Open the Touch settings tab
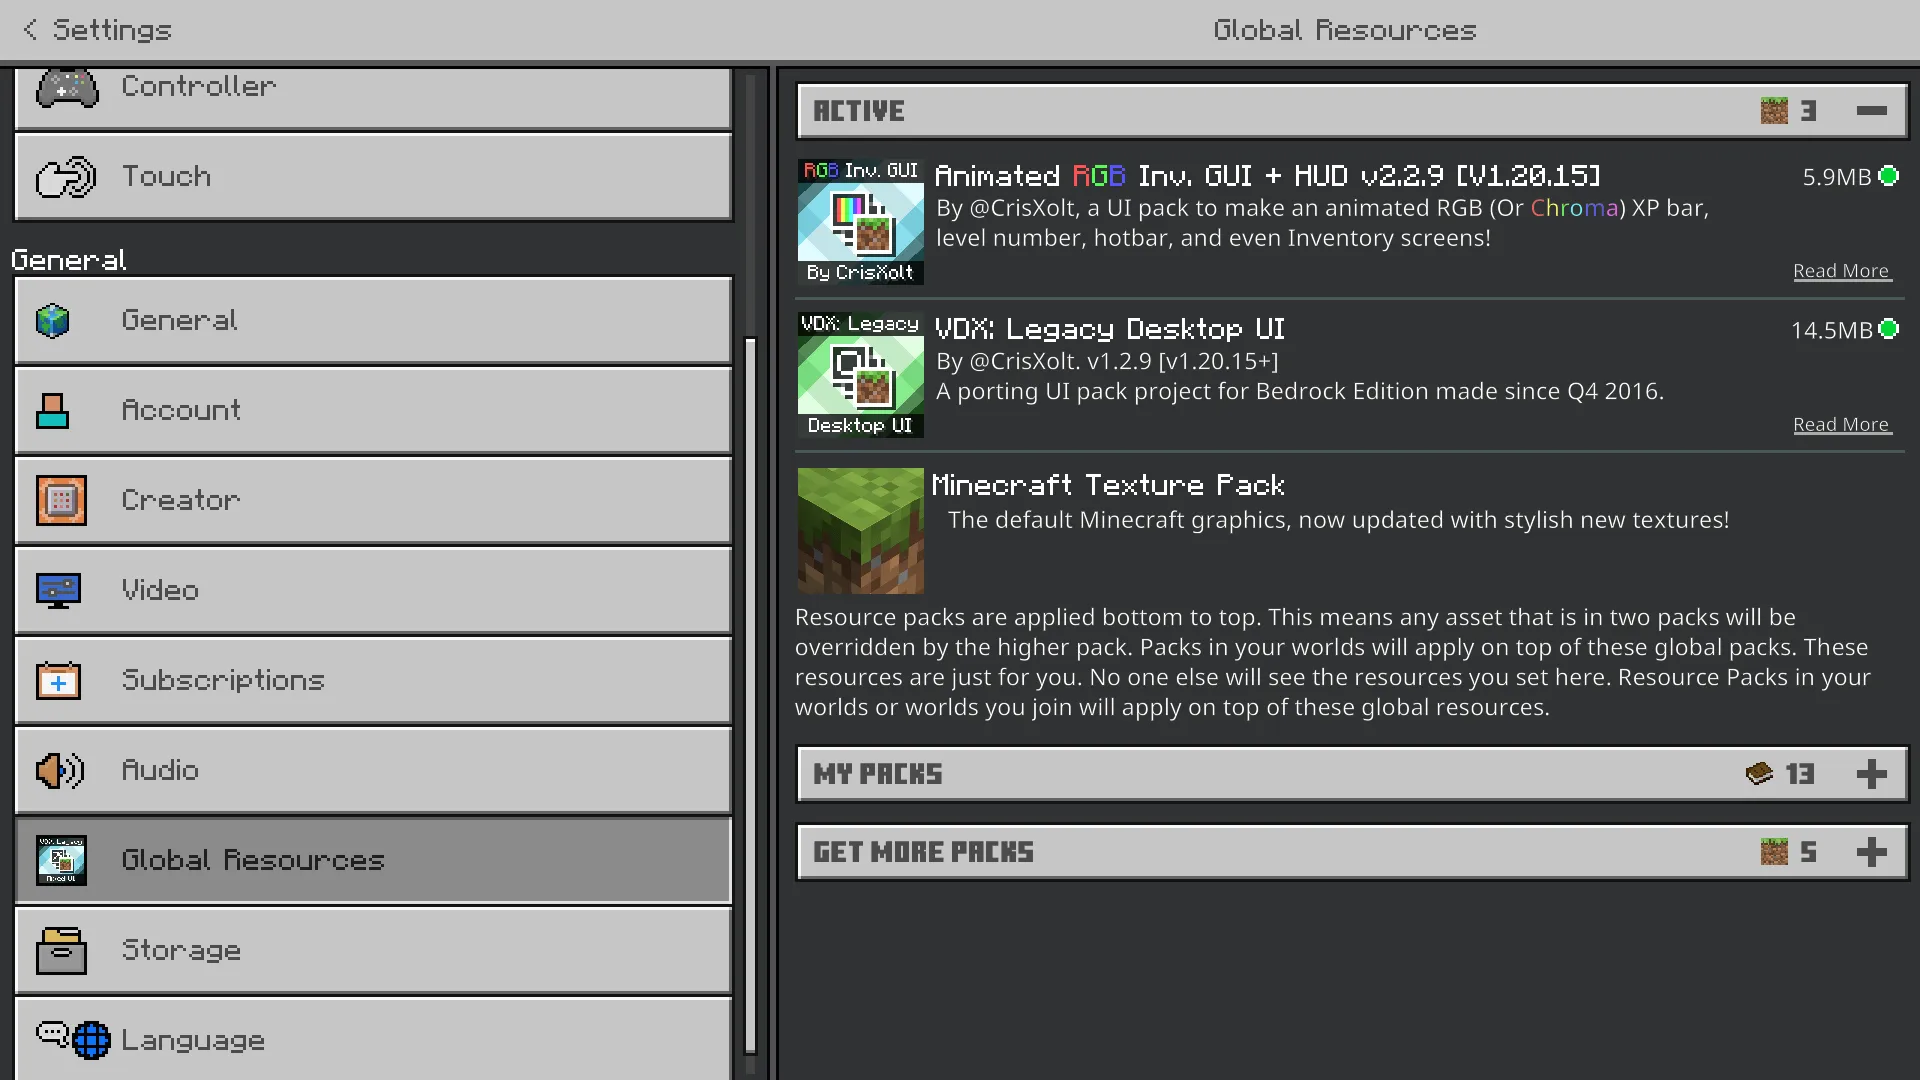 [x=373, y=176]
